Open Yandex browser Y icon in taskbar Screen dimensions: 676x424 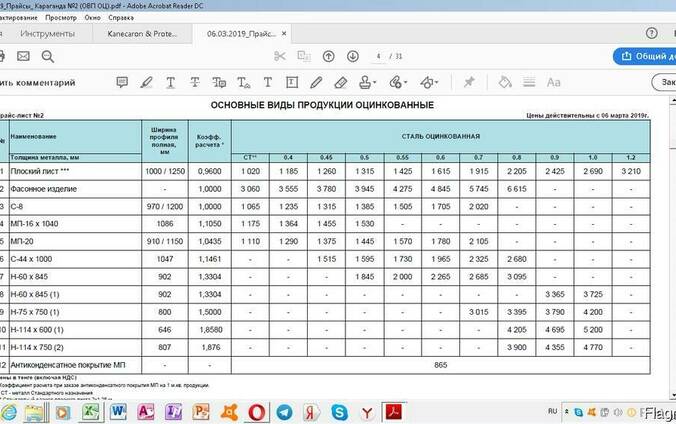pos(367,413)
